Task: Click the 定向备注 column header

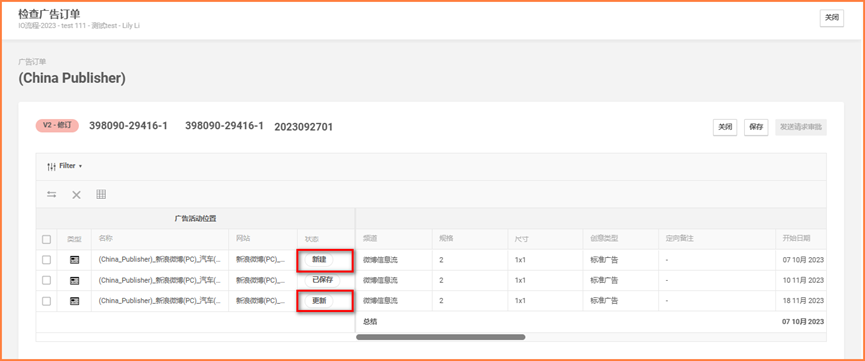Action: click(x=680, y=239)
